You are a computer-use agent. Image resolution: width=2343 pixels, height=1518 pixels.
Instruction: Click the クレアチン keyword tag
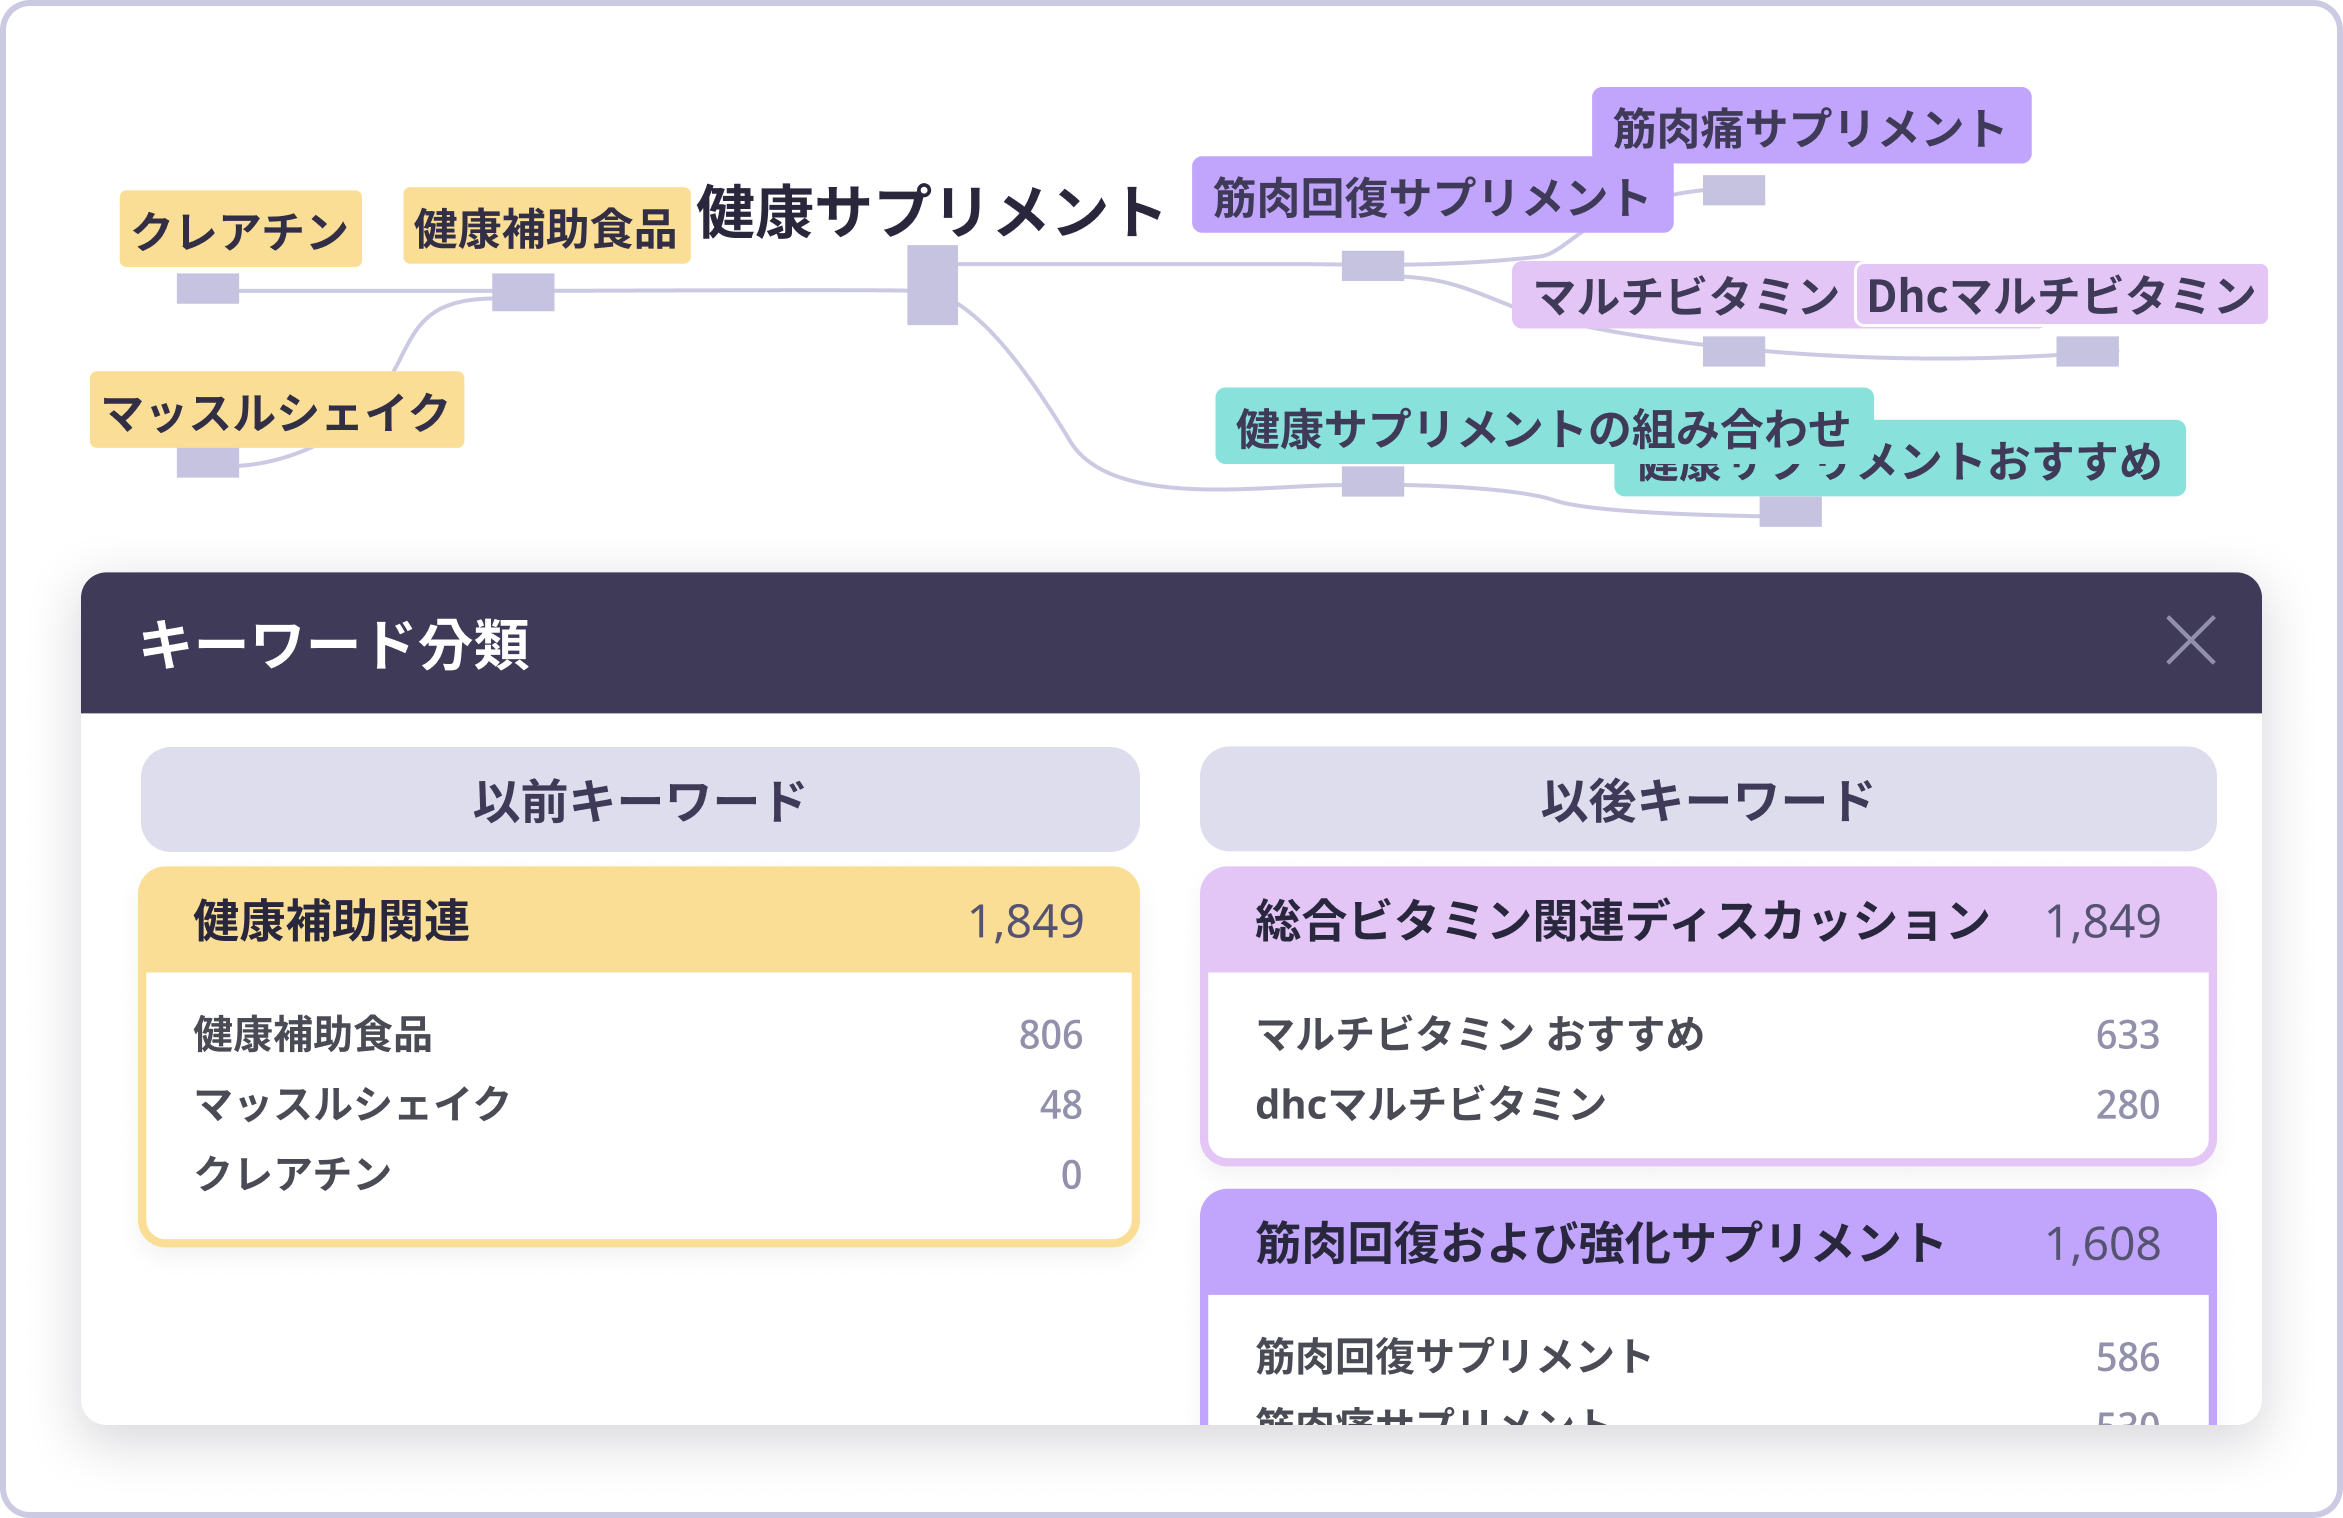click(x=240, y=229)
